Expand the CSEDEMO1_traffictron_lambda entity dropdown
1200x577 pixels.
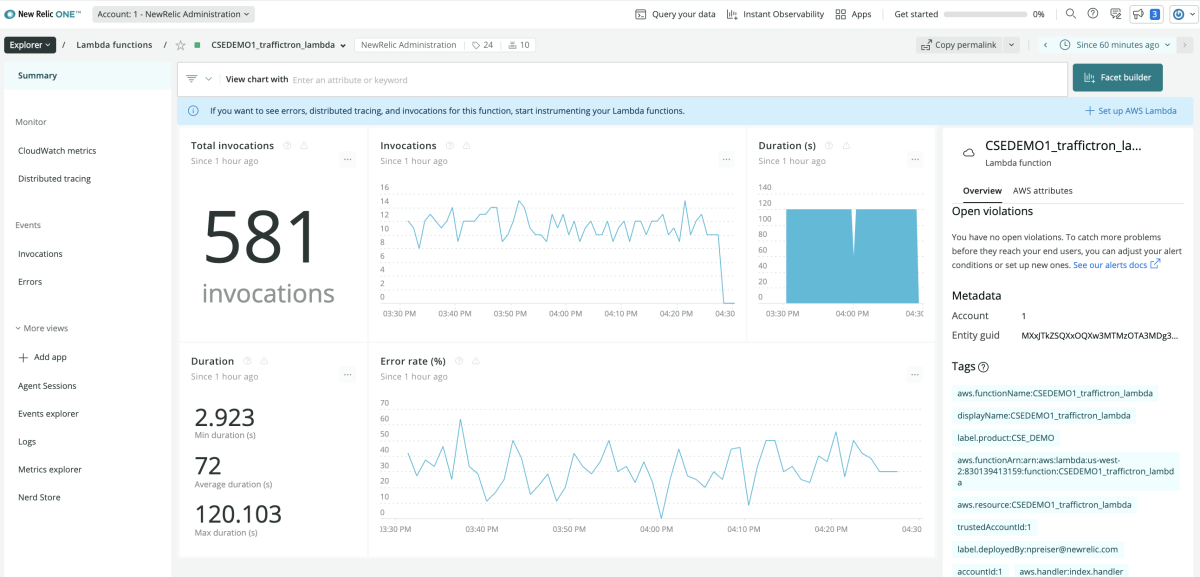[343, 46]
